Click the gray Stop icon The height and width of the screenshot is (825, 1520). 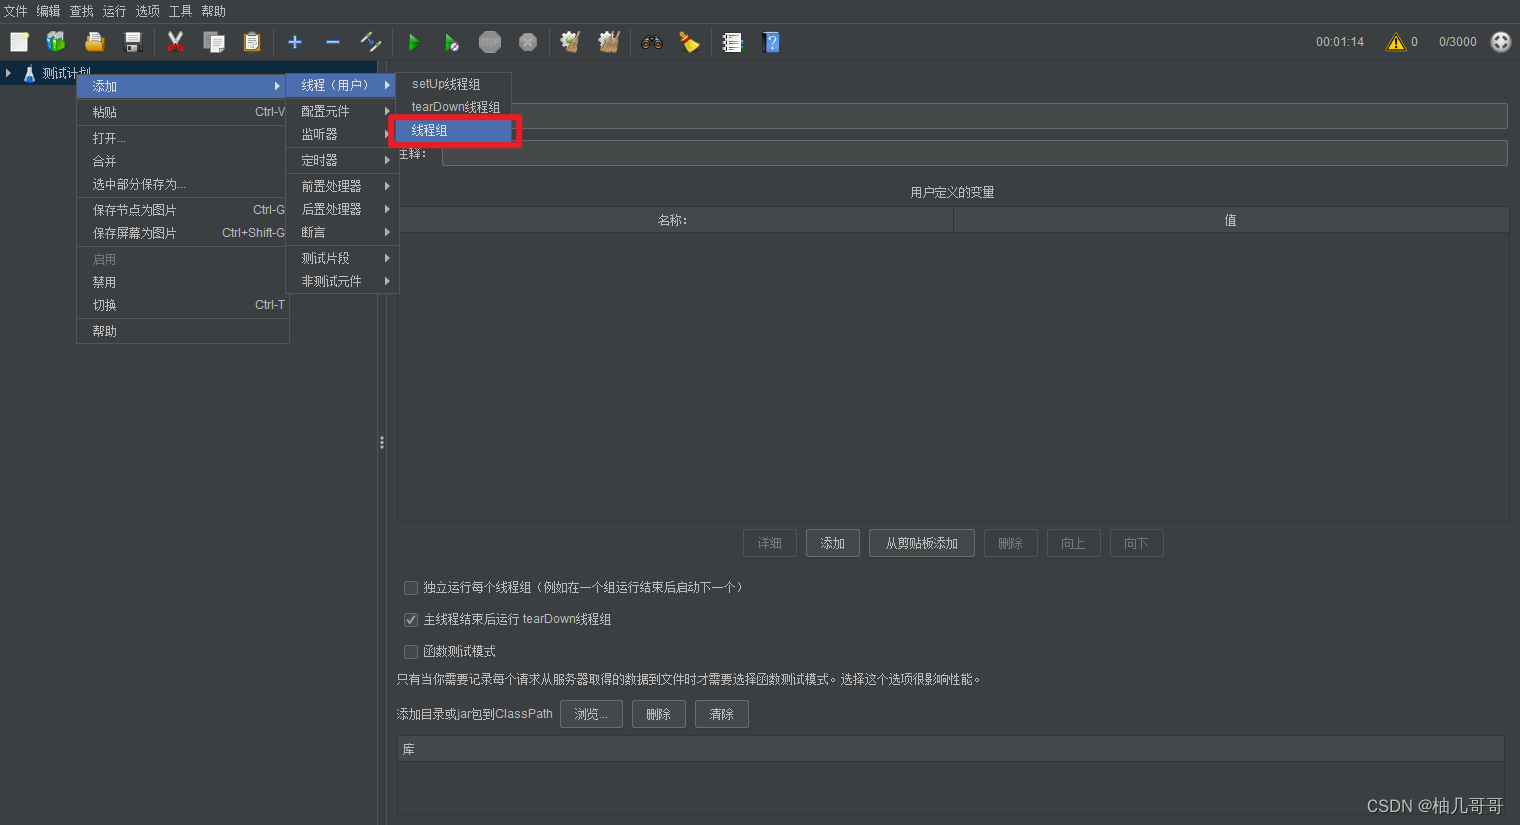[x=490, y=42]
